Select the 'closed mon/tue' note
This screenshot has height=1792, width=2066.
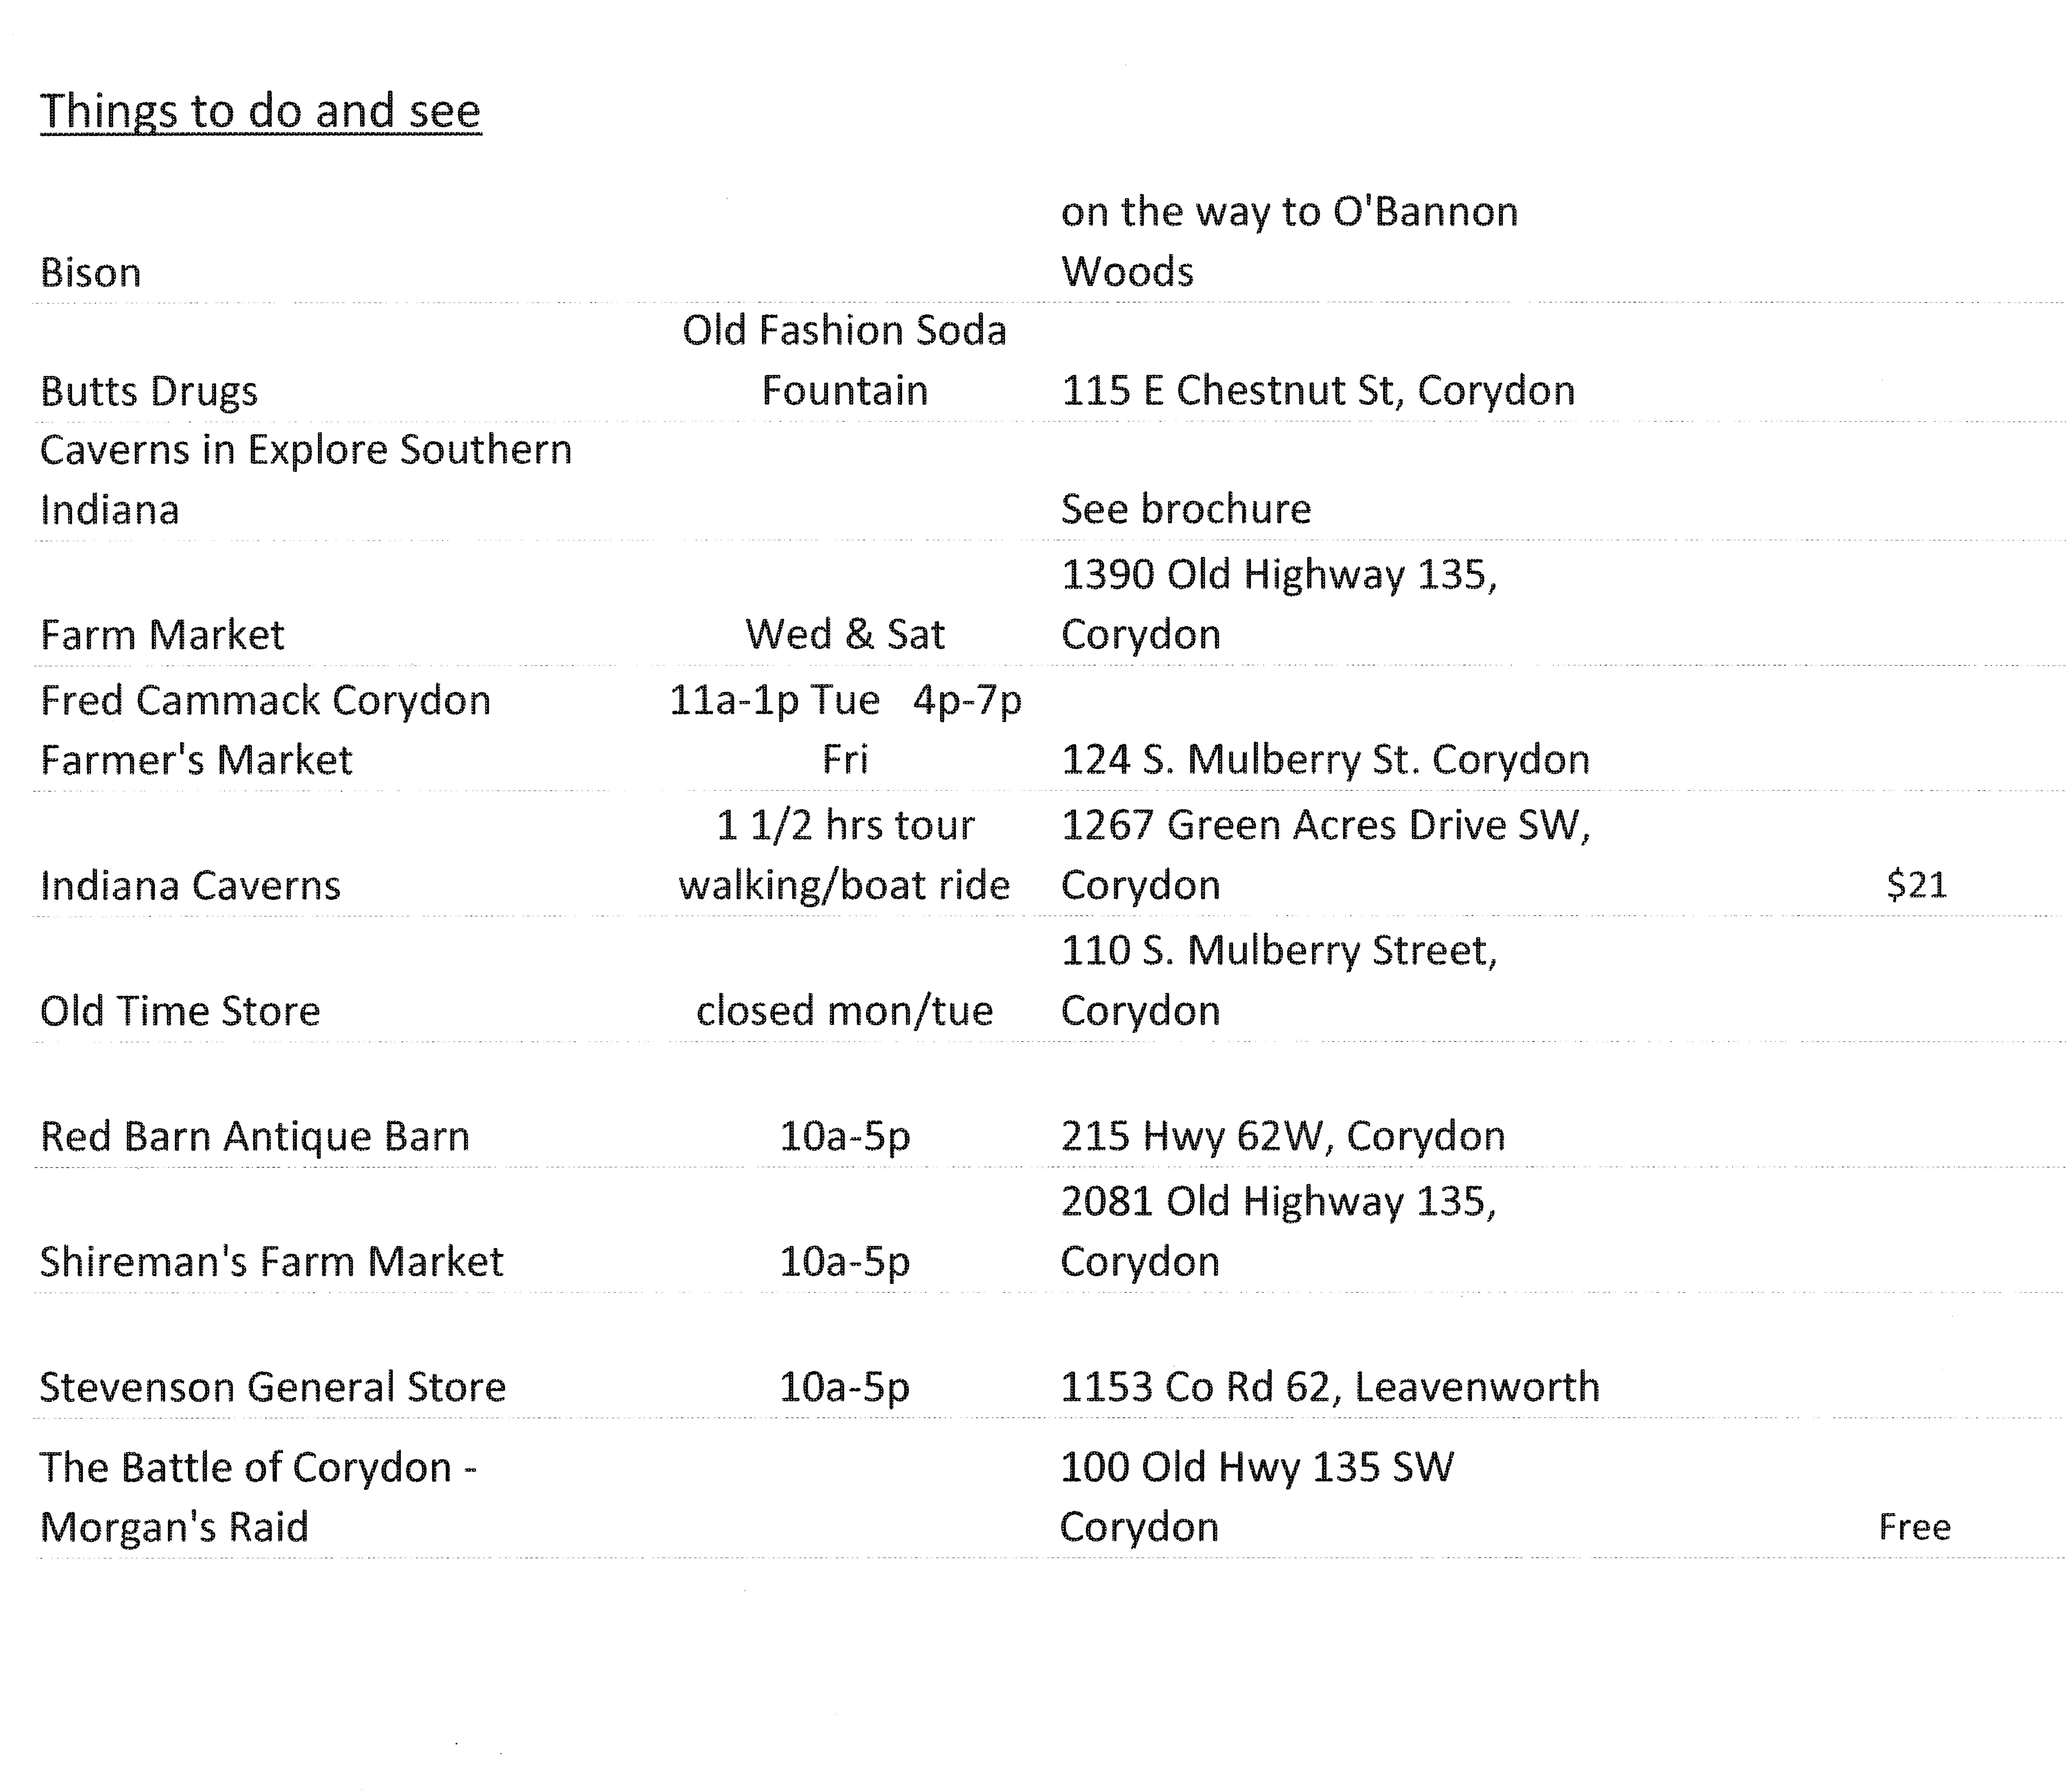[845, 1011]
